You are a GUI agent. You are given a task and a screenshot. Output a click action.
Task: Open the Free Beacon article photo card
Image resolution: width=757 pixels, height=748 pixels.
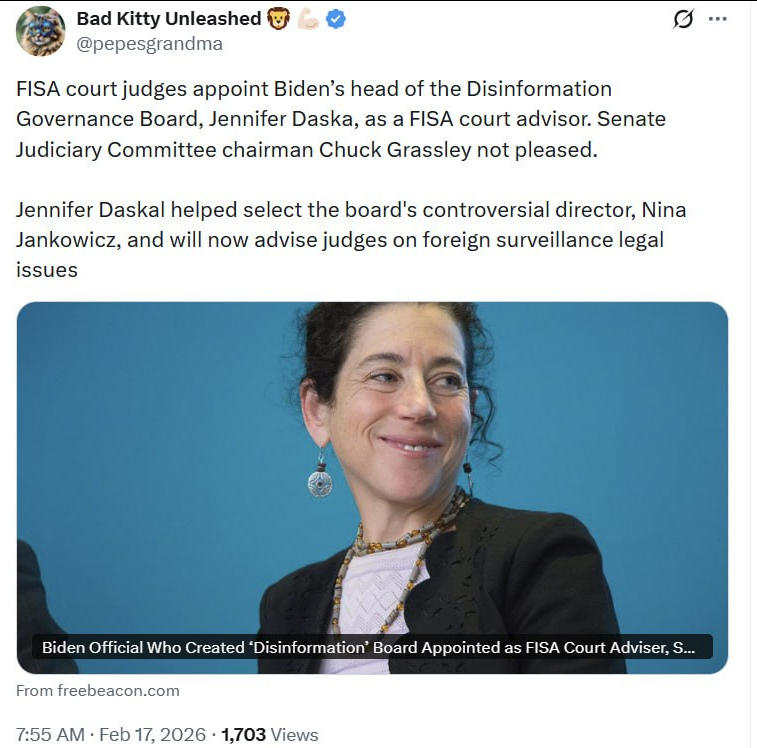click(372, 488)
